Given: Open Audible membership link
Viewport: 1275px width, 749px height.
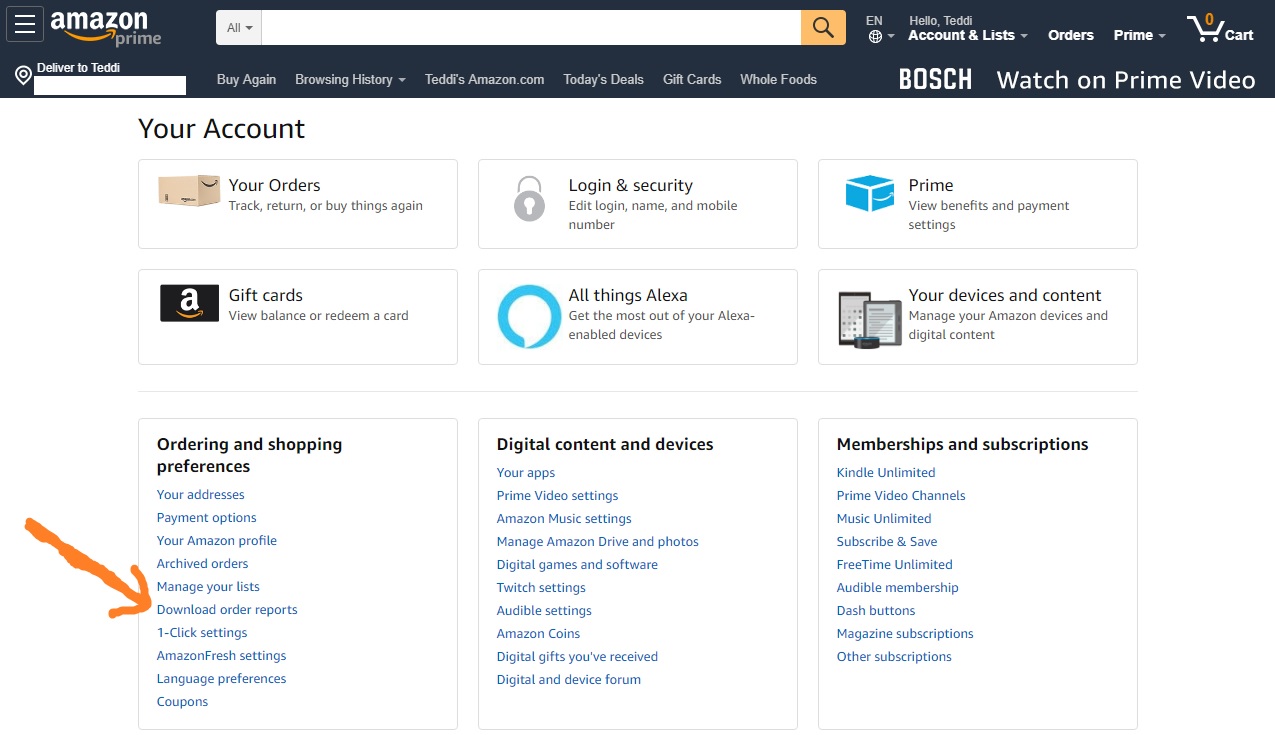Looking at the screenshot, I should click(x=898, y=587).
